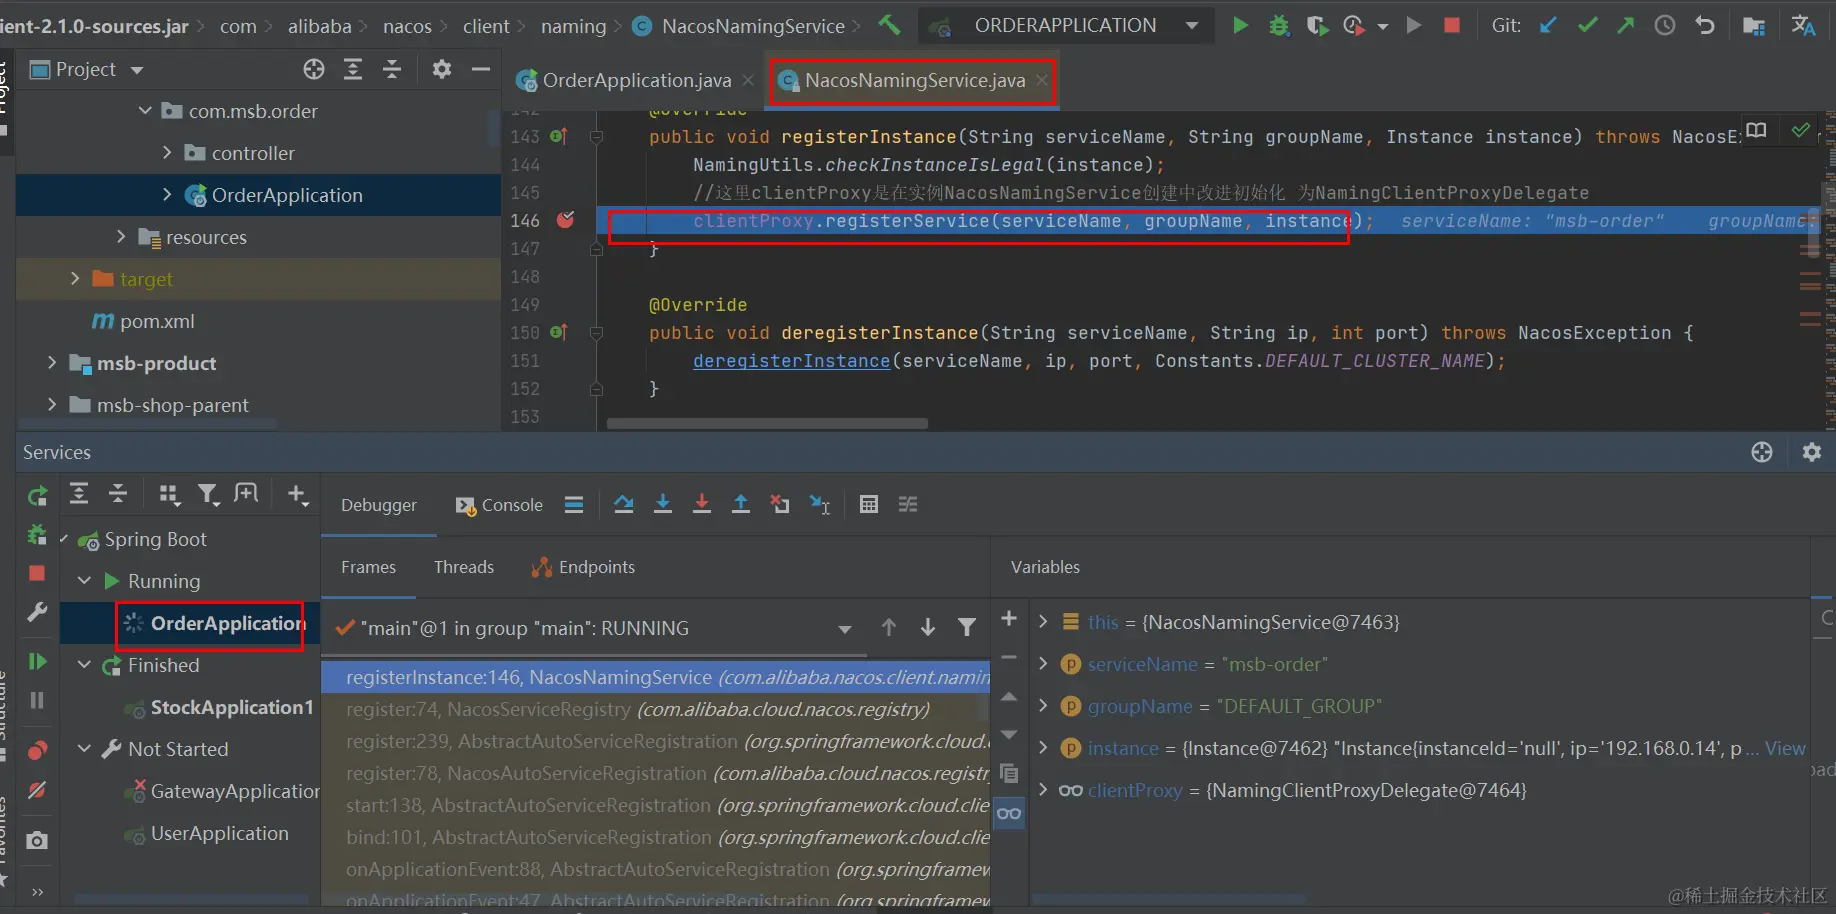
Task: Collapse the Running services node
Action: coord(85,581)
